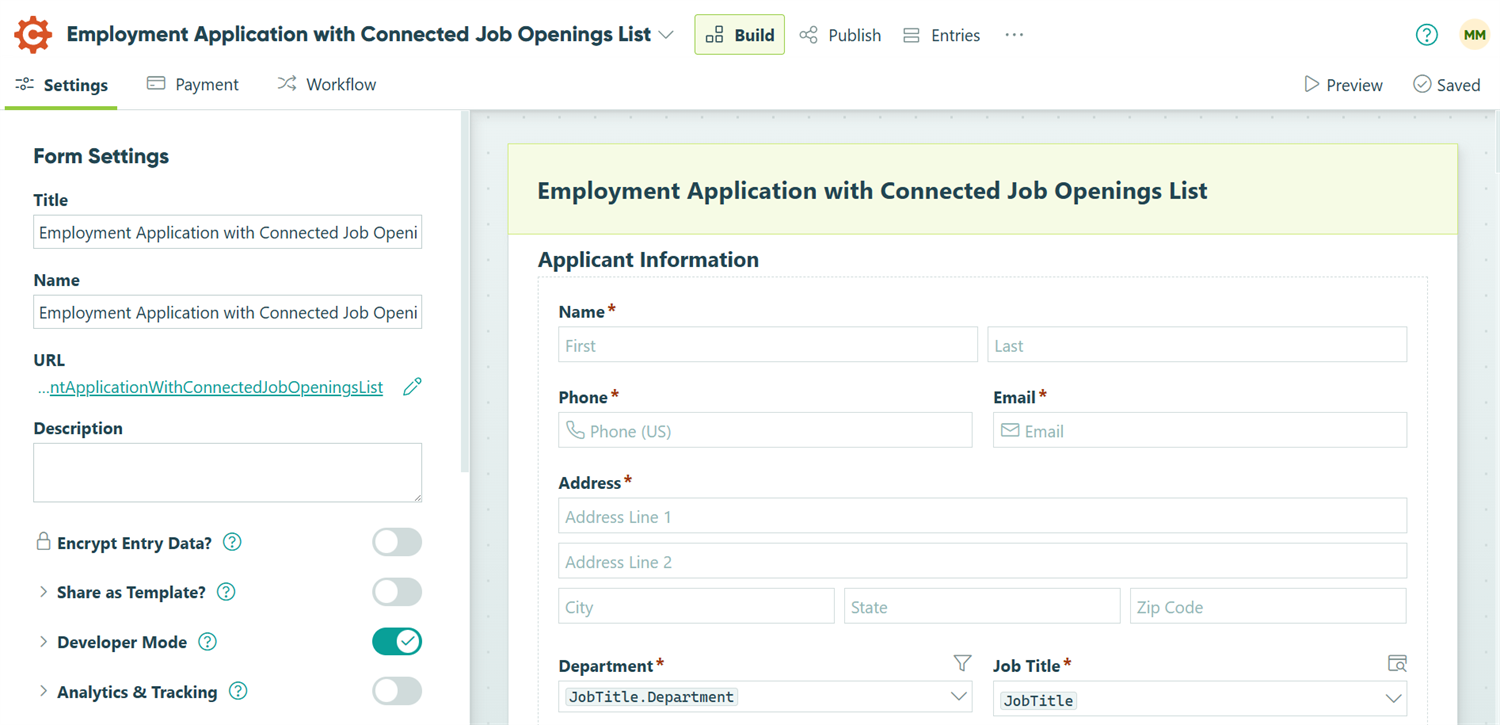Click the help icon next to Developer Mode

[207, 642]
